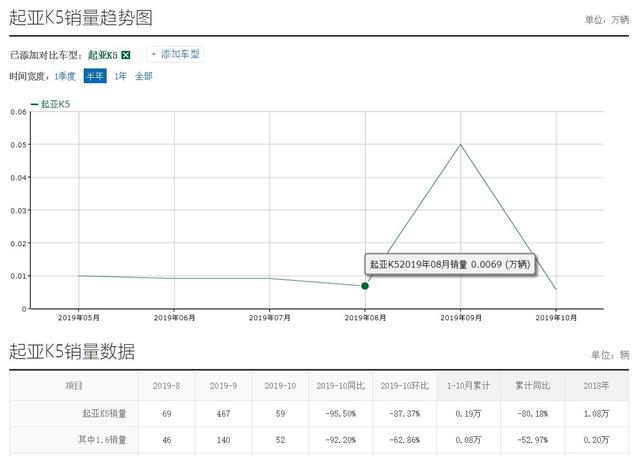
Task: Click the 2018年 column header
Action: [x=596, y=386]
